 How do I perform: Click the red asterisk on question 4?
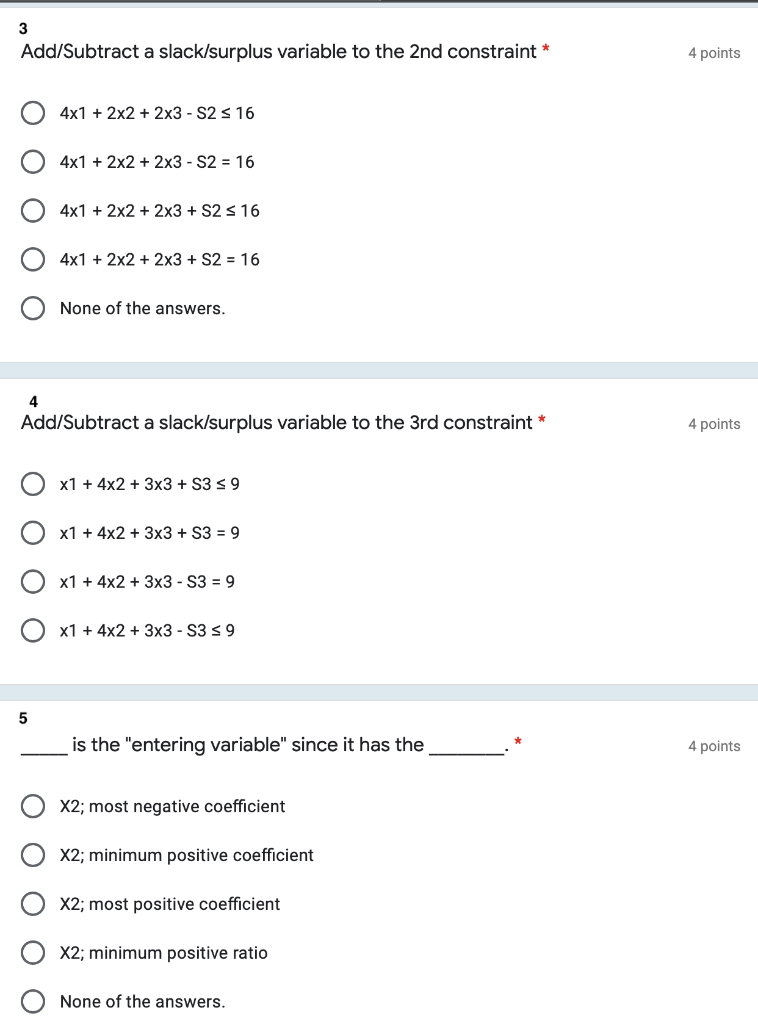(539, 418)
